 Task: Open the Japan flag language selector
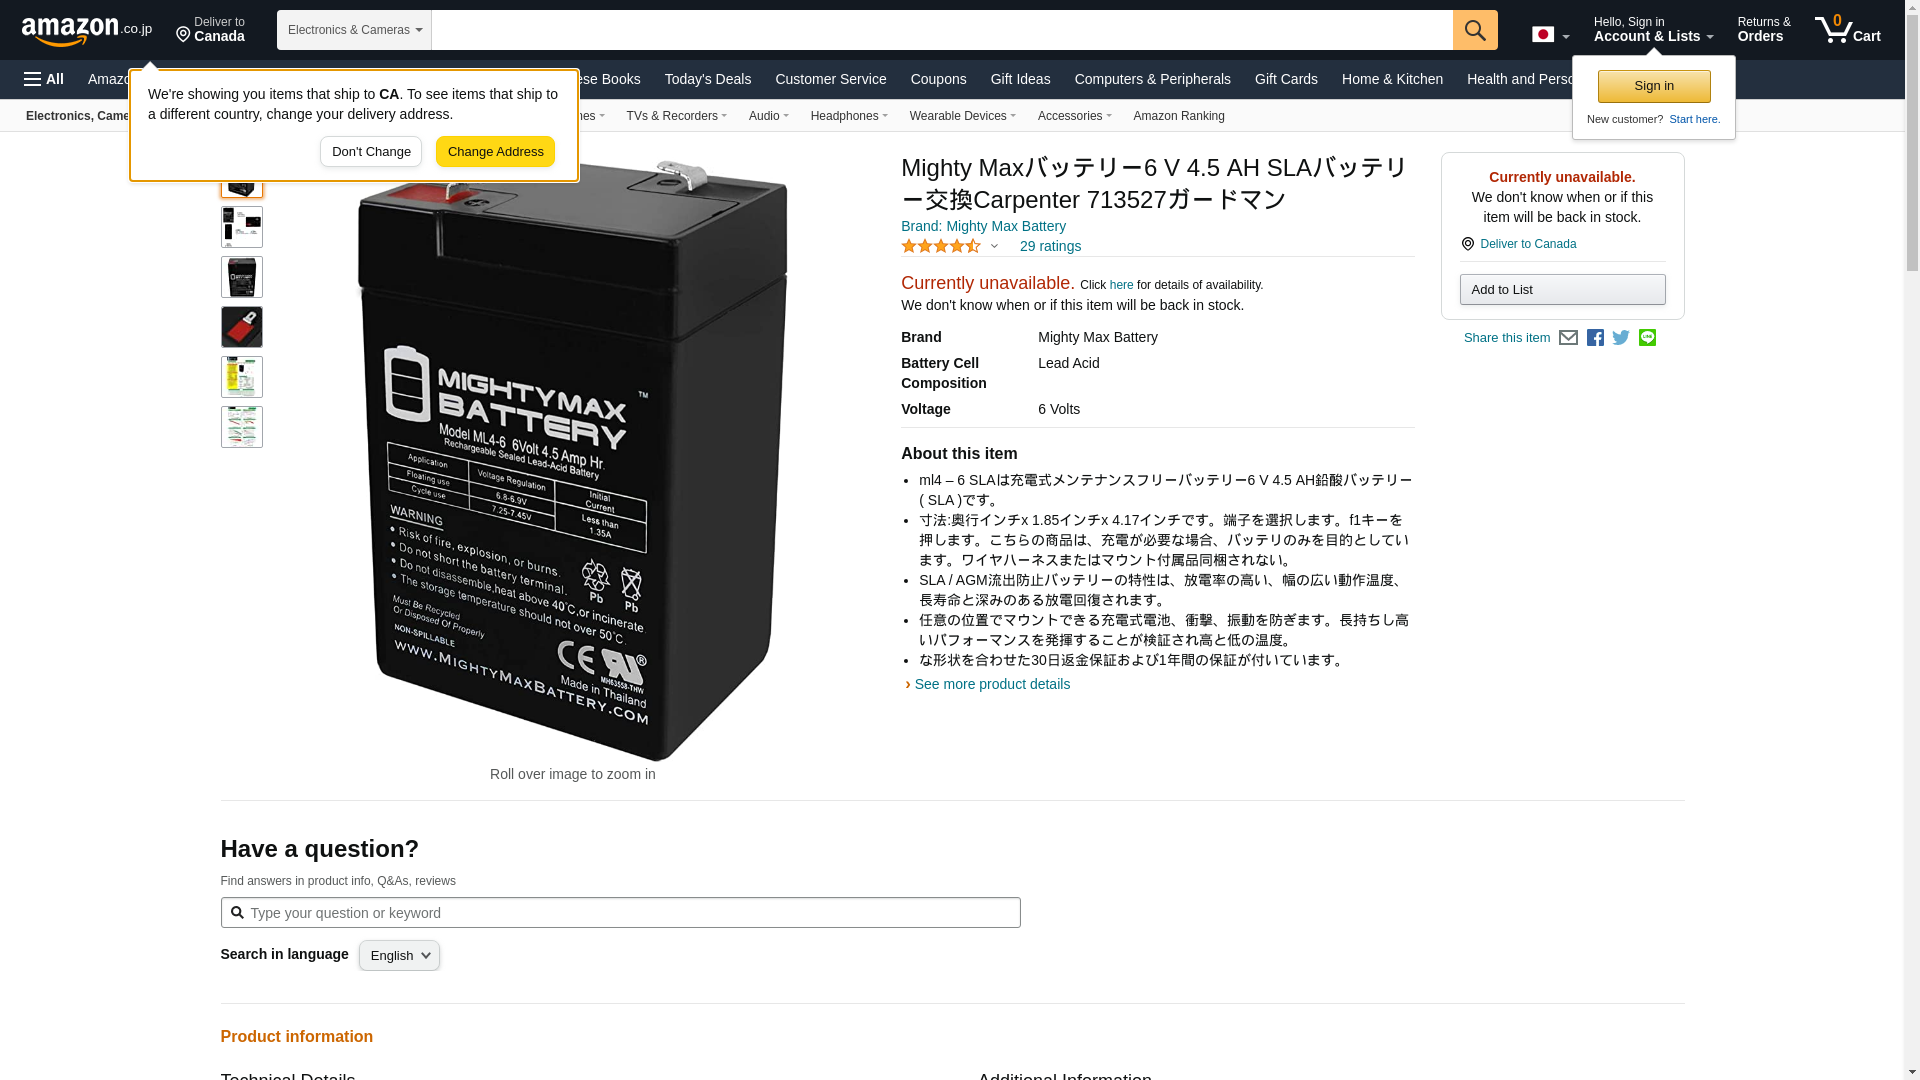click(1550, 34)
